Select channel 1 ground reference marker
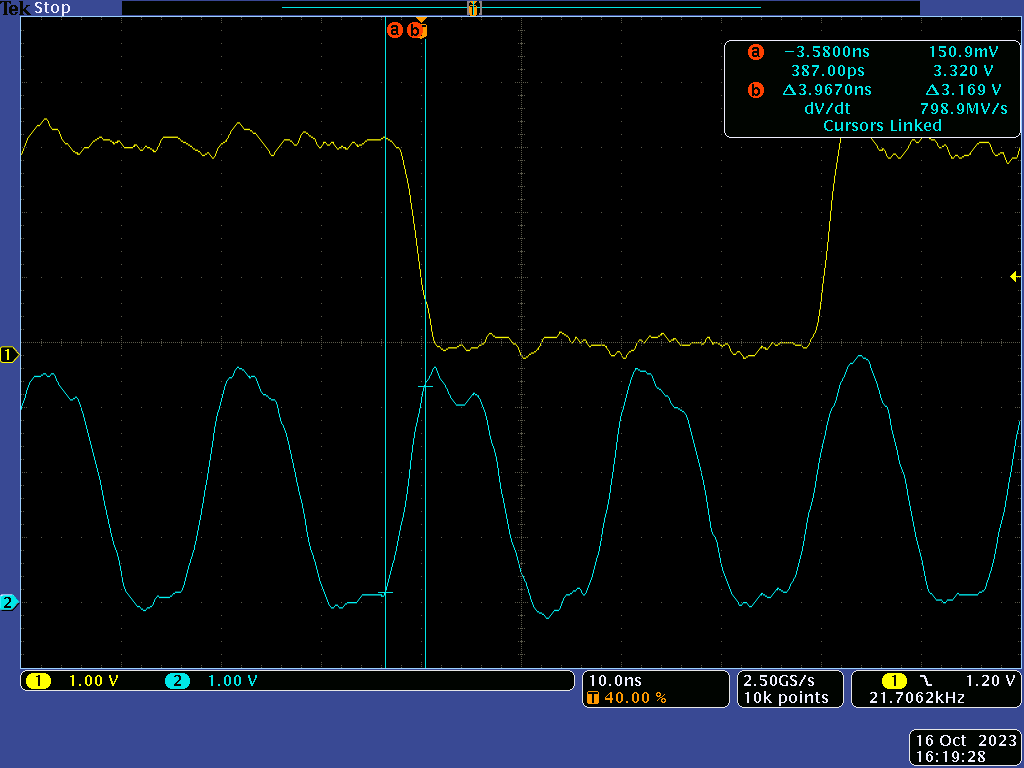 [9, 355]
